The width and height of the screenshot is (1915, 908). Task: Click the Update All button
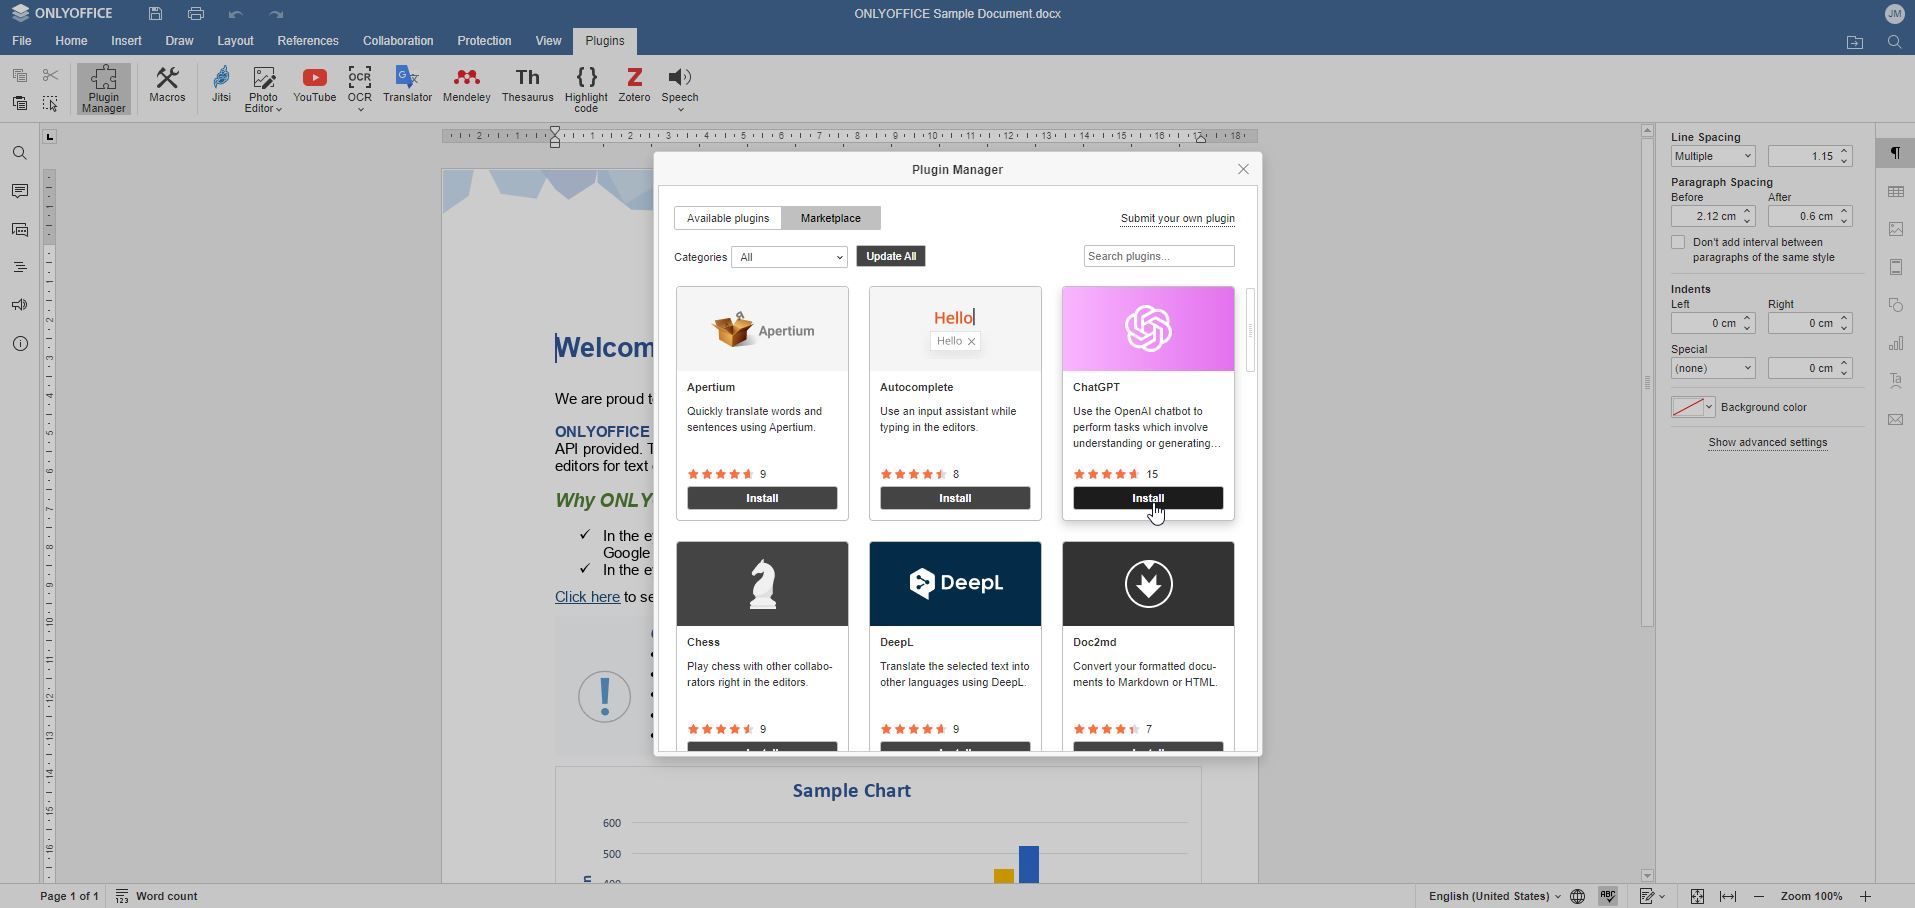tap(890, 256)
